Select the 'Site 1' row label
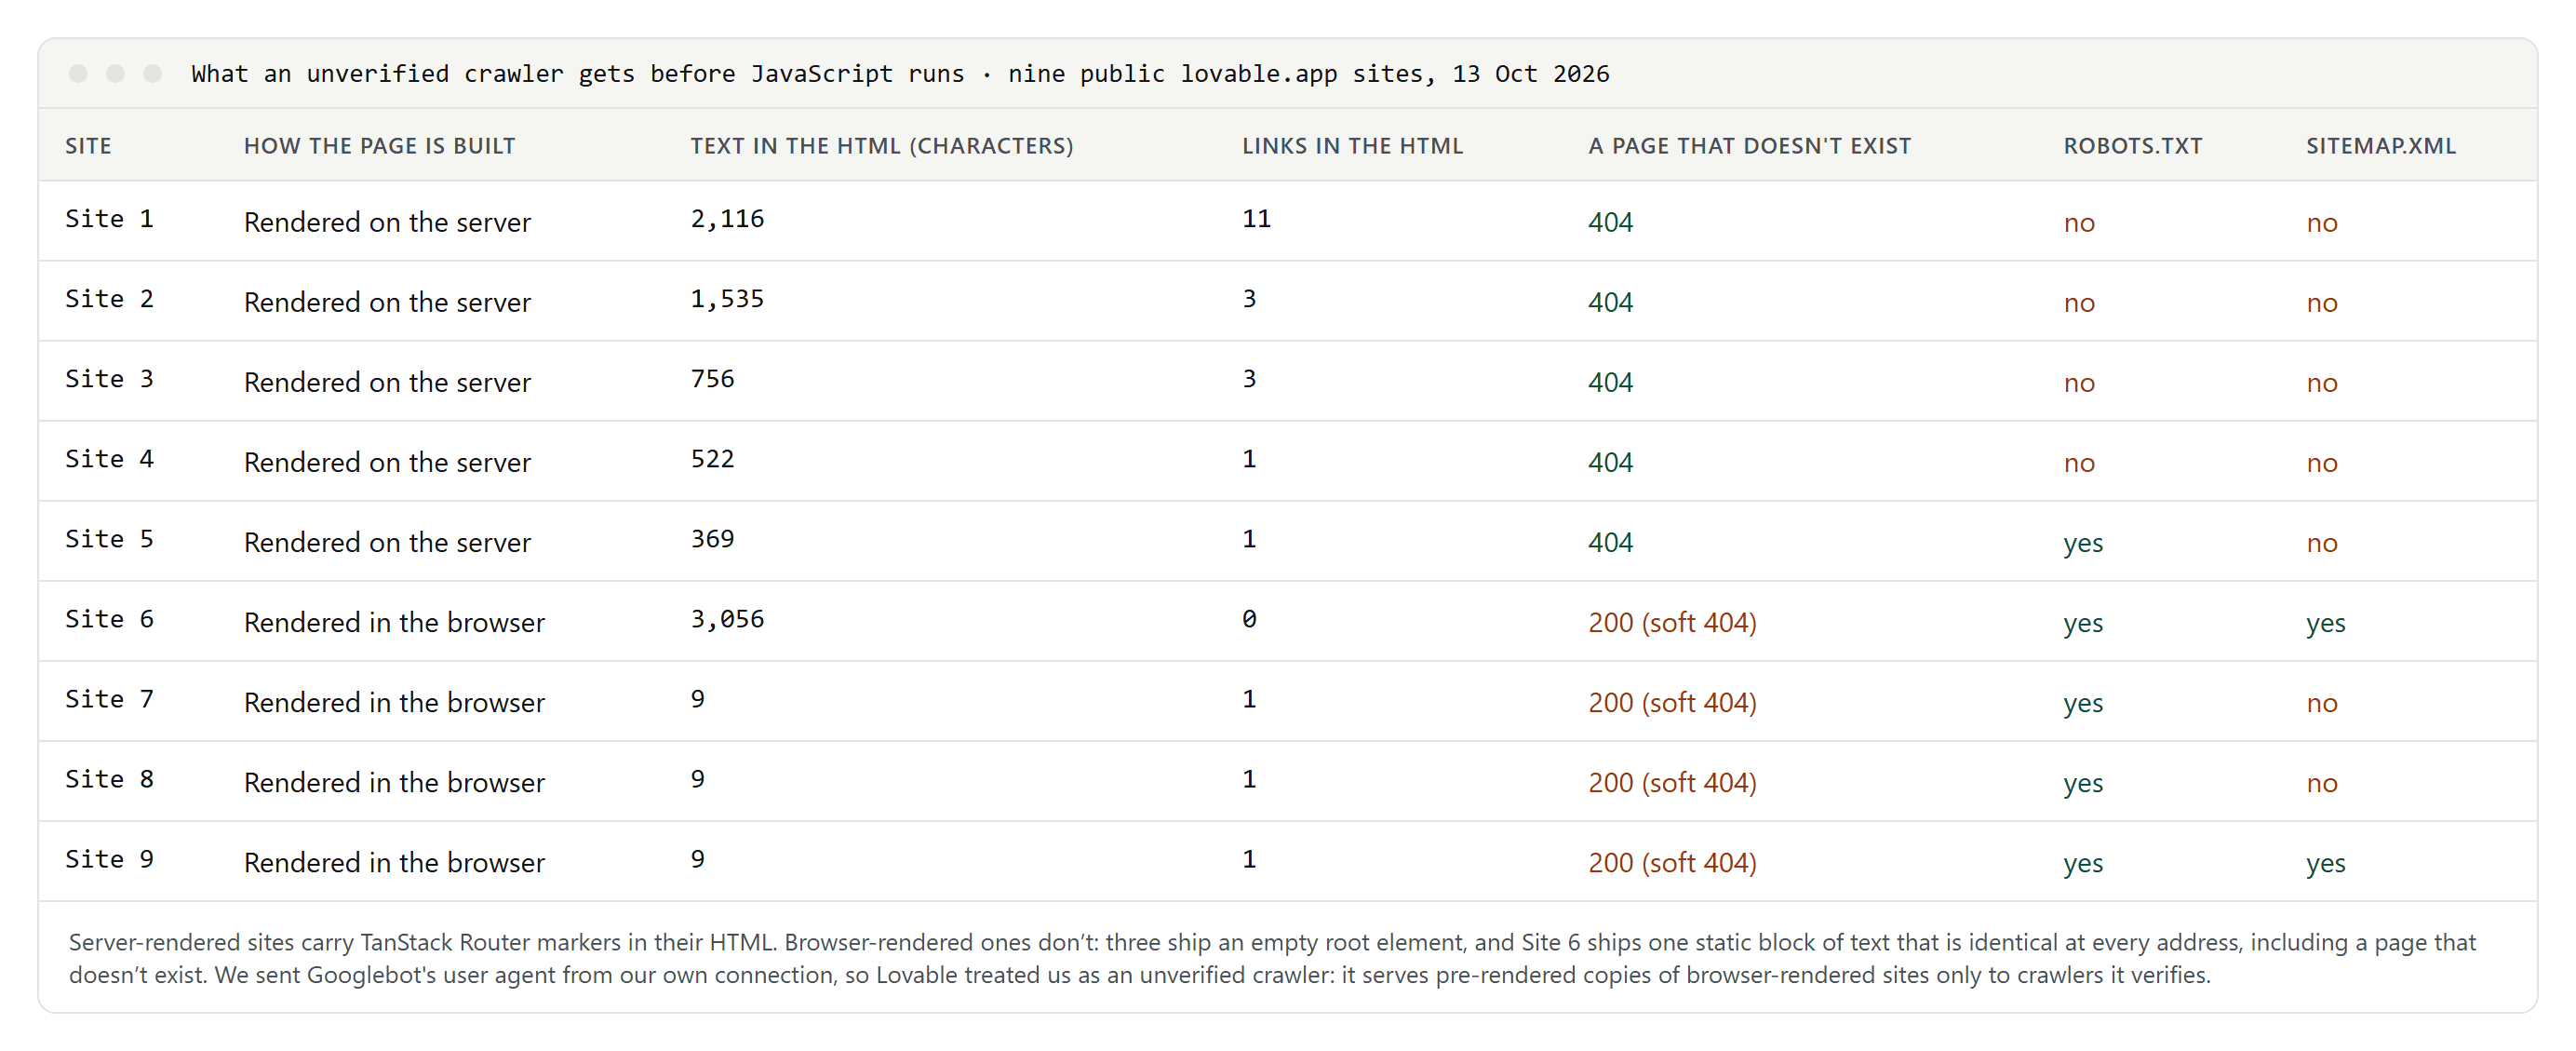 tap(109, 219)
